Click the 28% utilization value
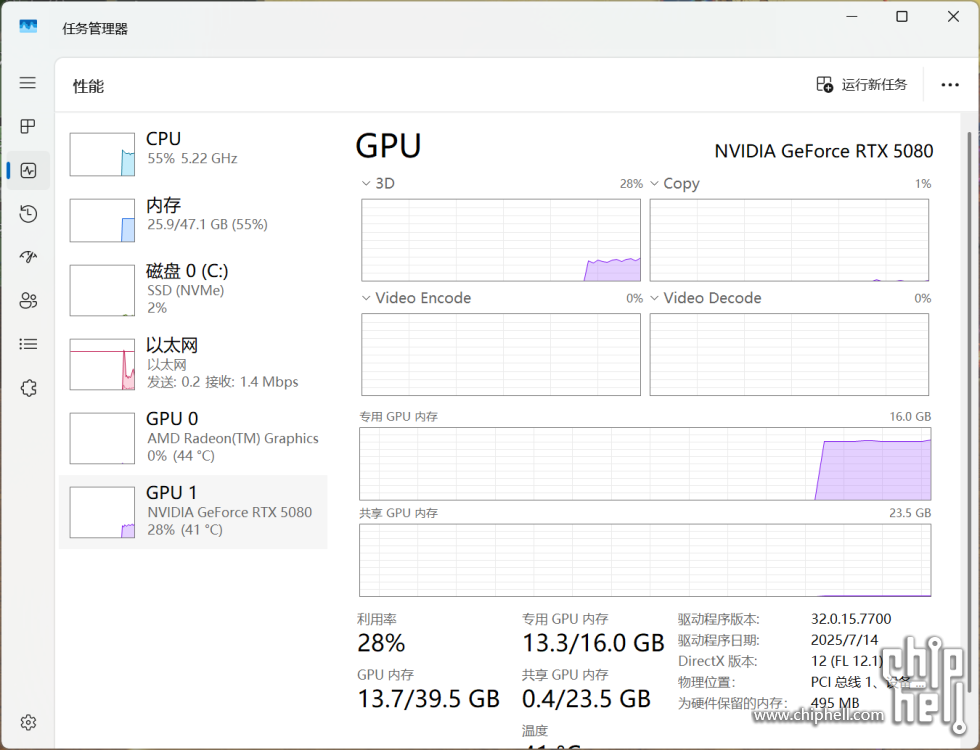980x750 pixels. pyautogui.click(x=381, y=643)
